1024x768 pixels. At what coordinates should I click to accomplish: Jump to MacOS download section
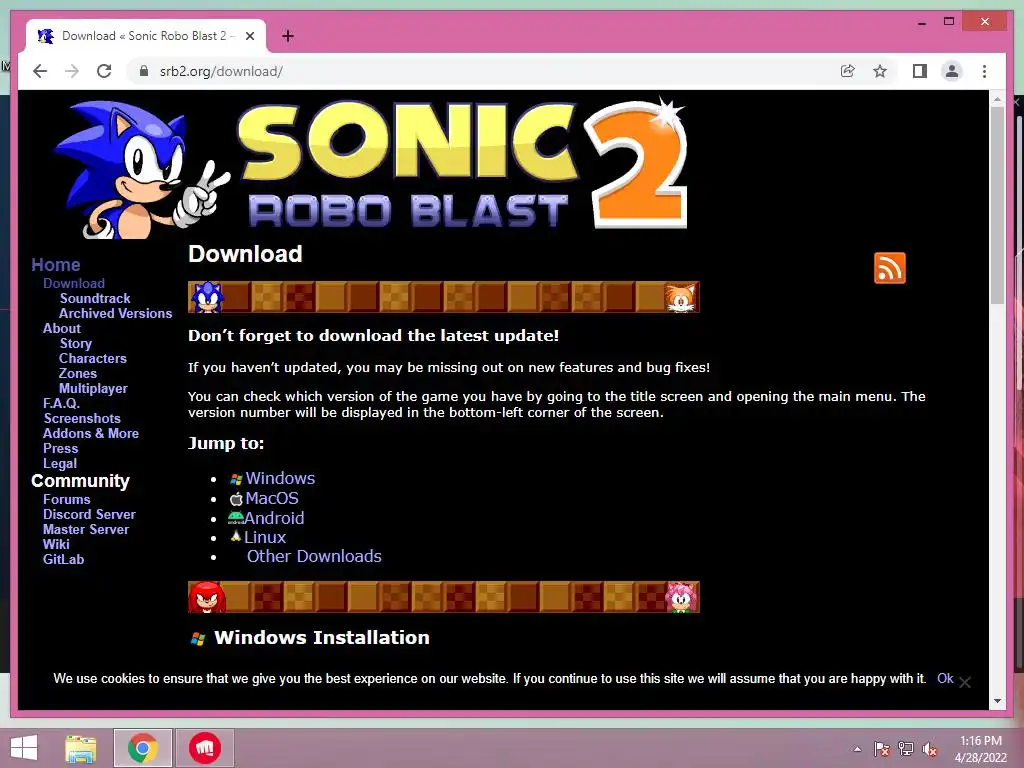[272, 498]
